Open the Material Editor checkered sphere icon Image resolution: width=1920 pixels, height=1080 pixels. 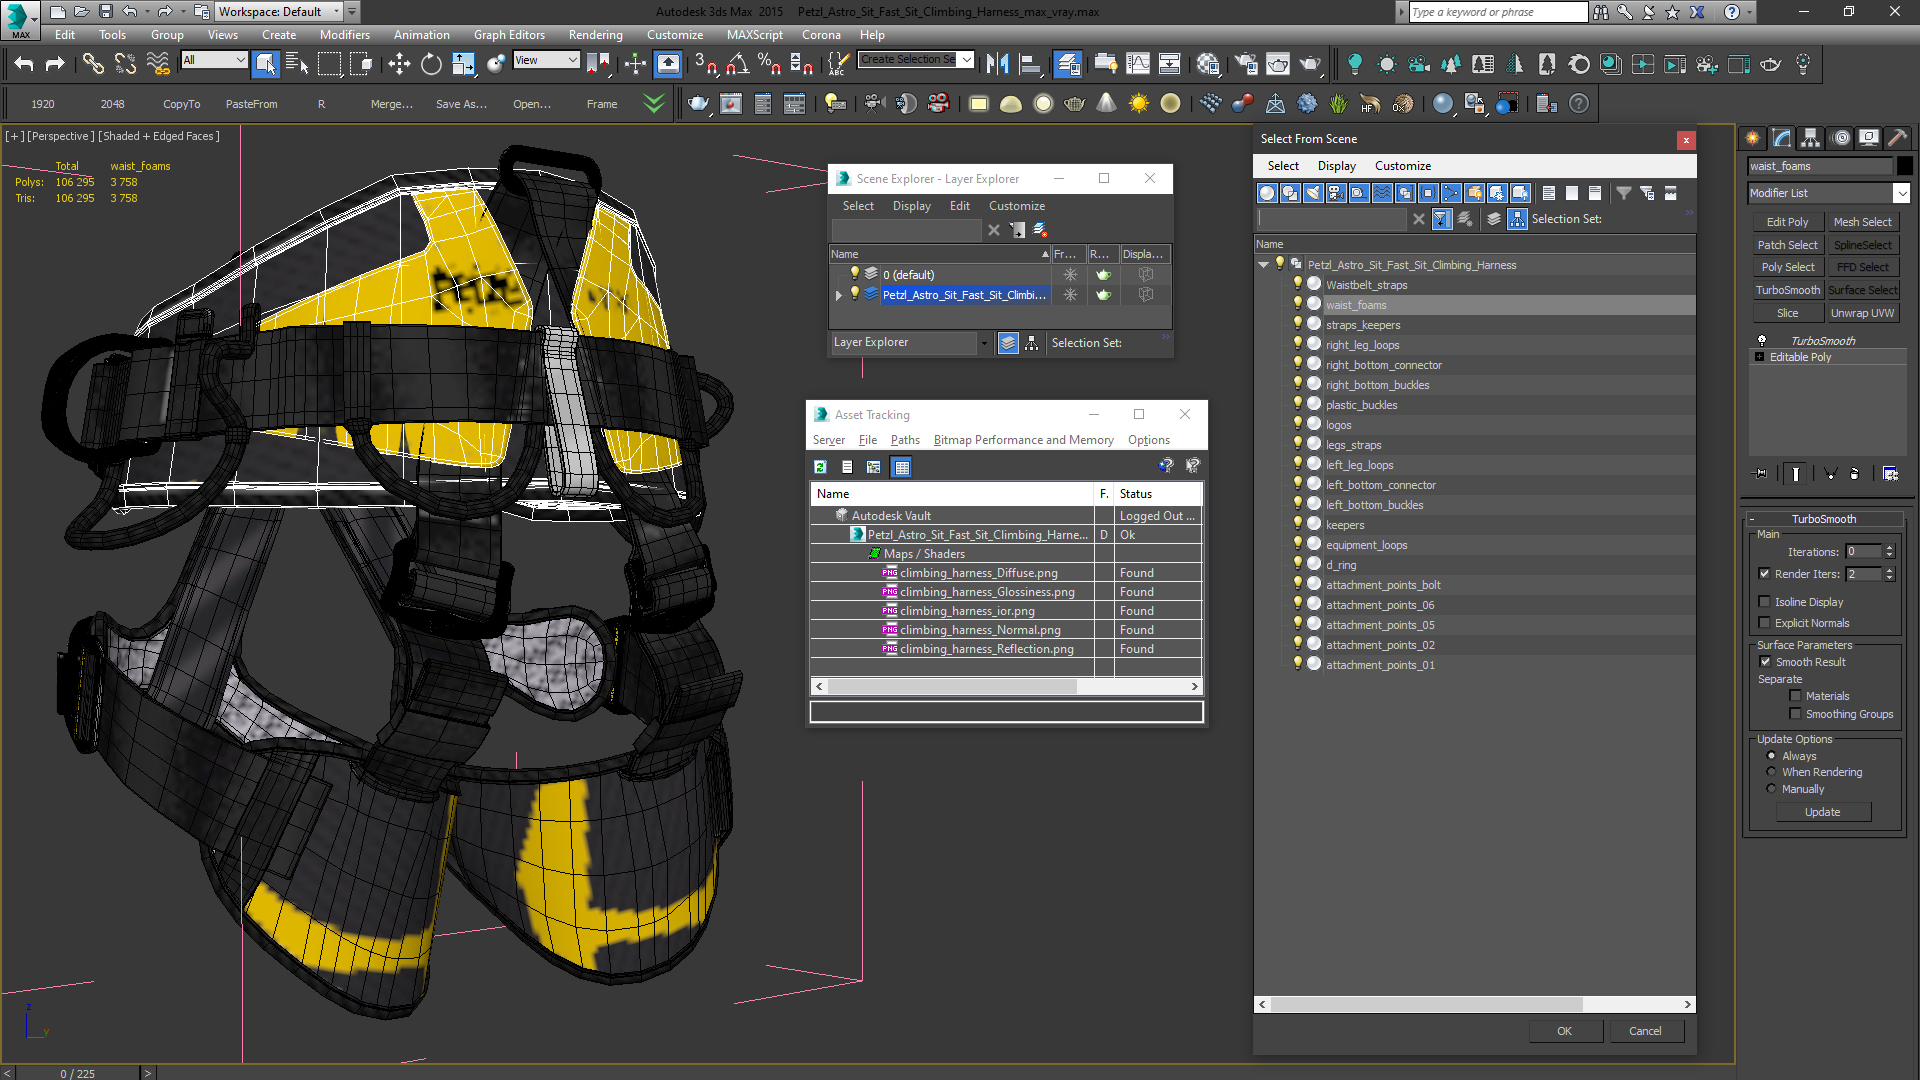(x=1208, y=64)
